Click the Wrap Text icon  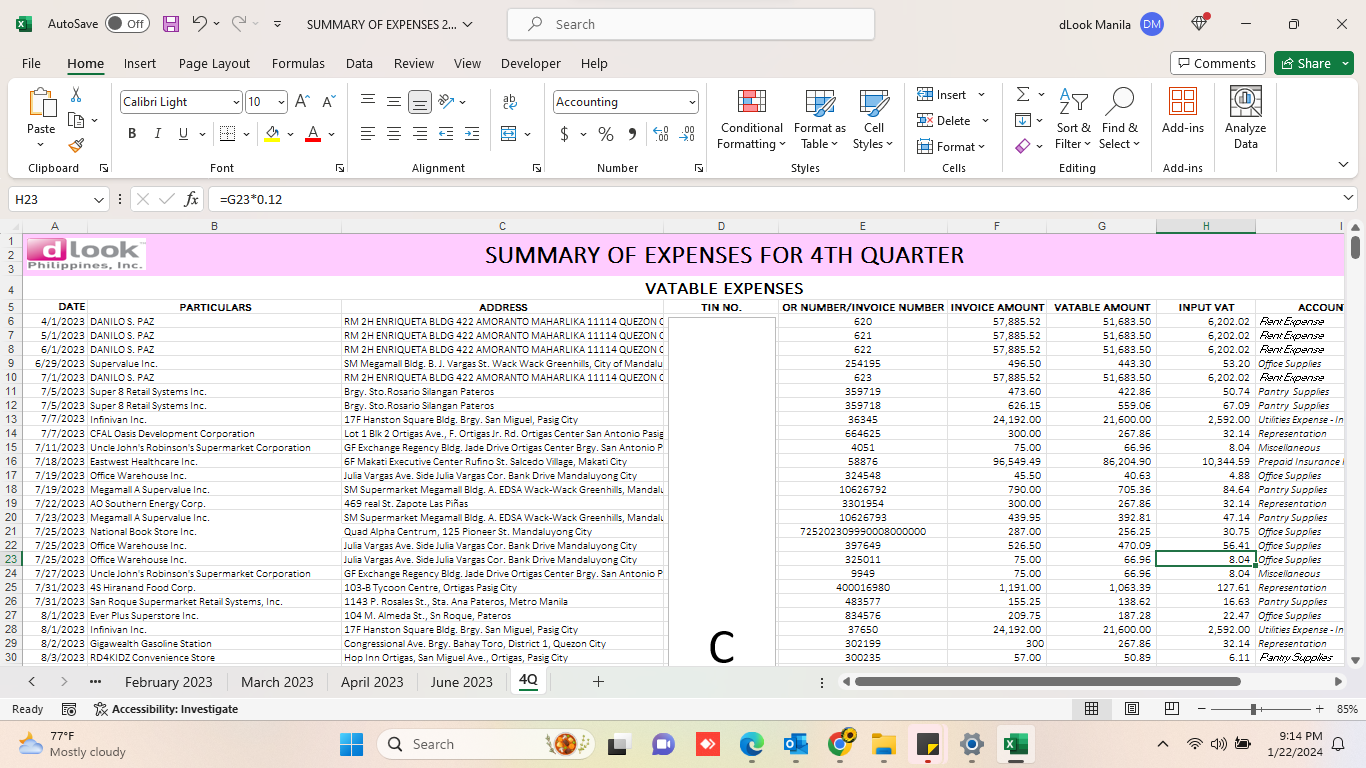(x=510, y=102)
